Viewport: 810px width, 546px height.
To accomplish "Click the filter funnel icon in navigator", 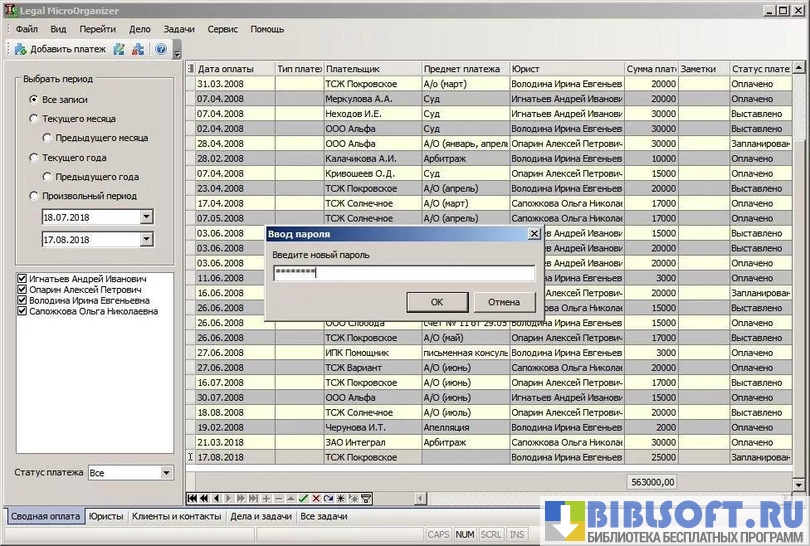I will pos(366,498).
